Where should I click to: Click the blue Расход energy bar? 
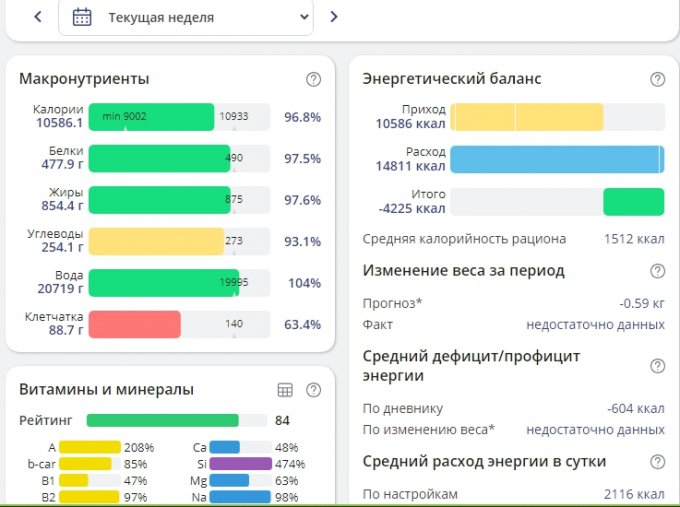(556, 159)
